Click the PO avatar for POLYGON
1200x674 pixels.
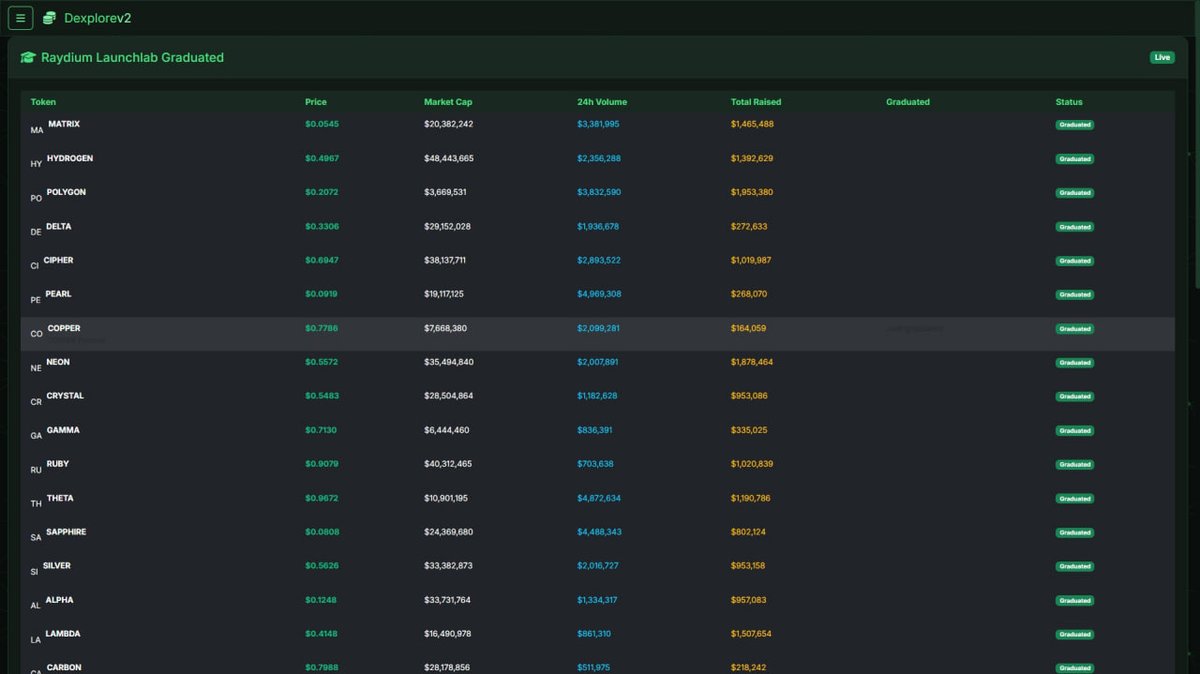(37, 198)
